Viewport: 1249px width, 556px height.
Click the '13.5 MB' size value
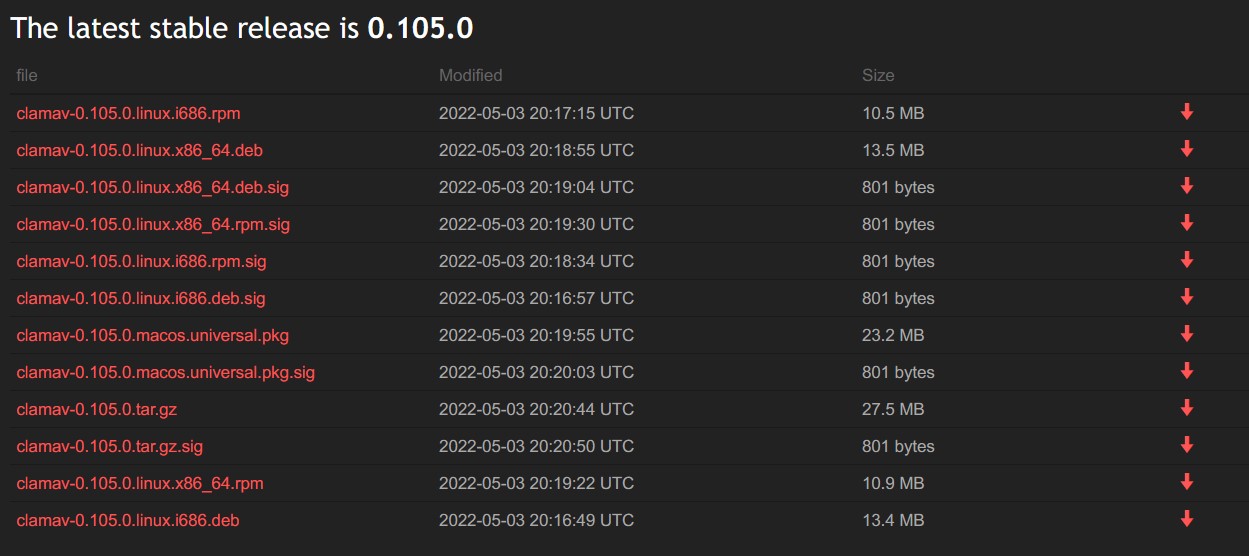[893, 150]
